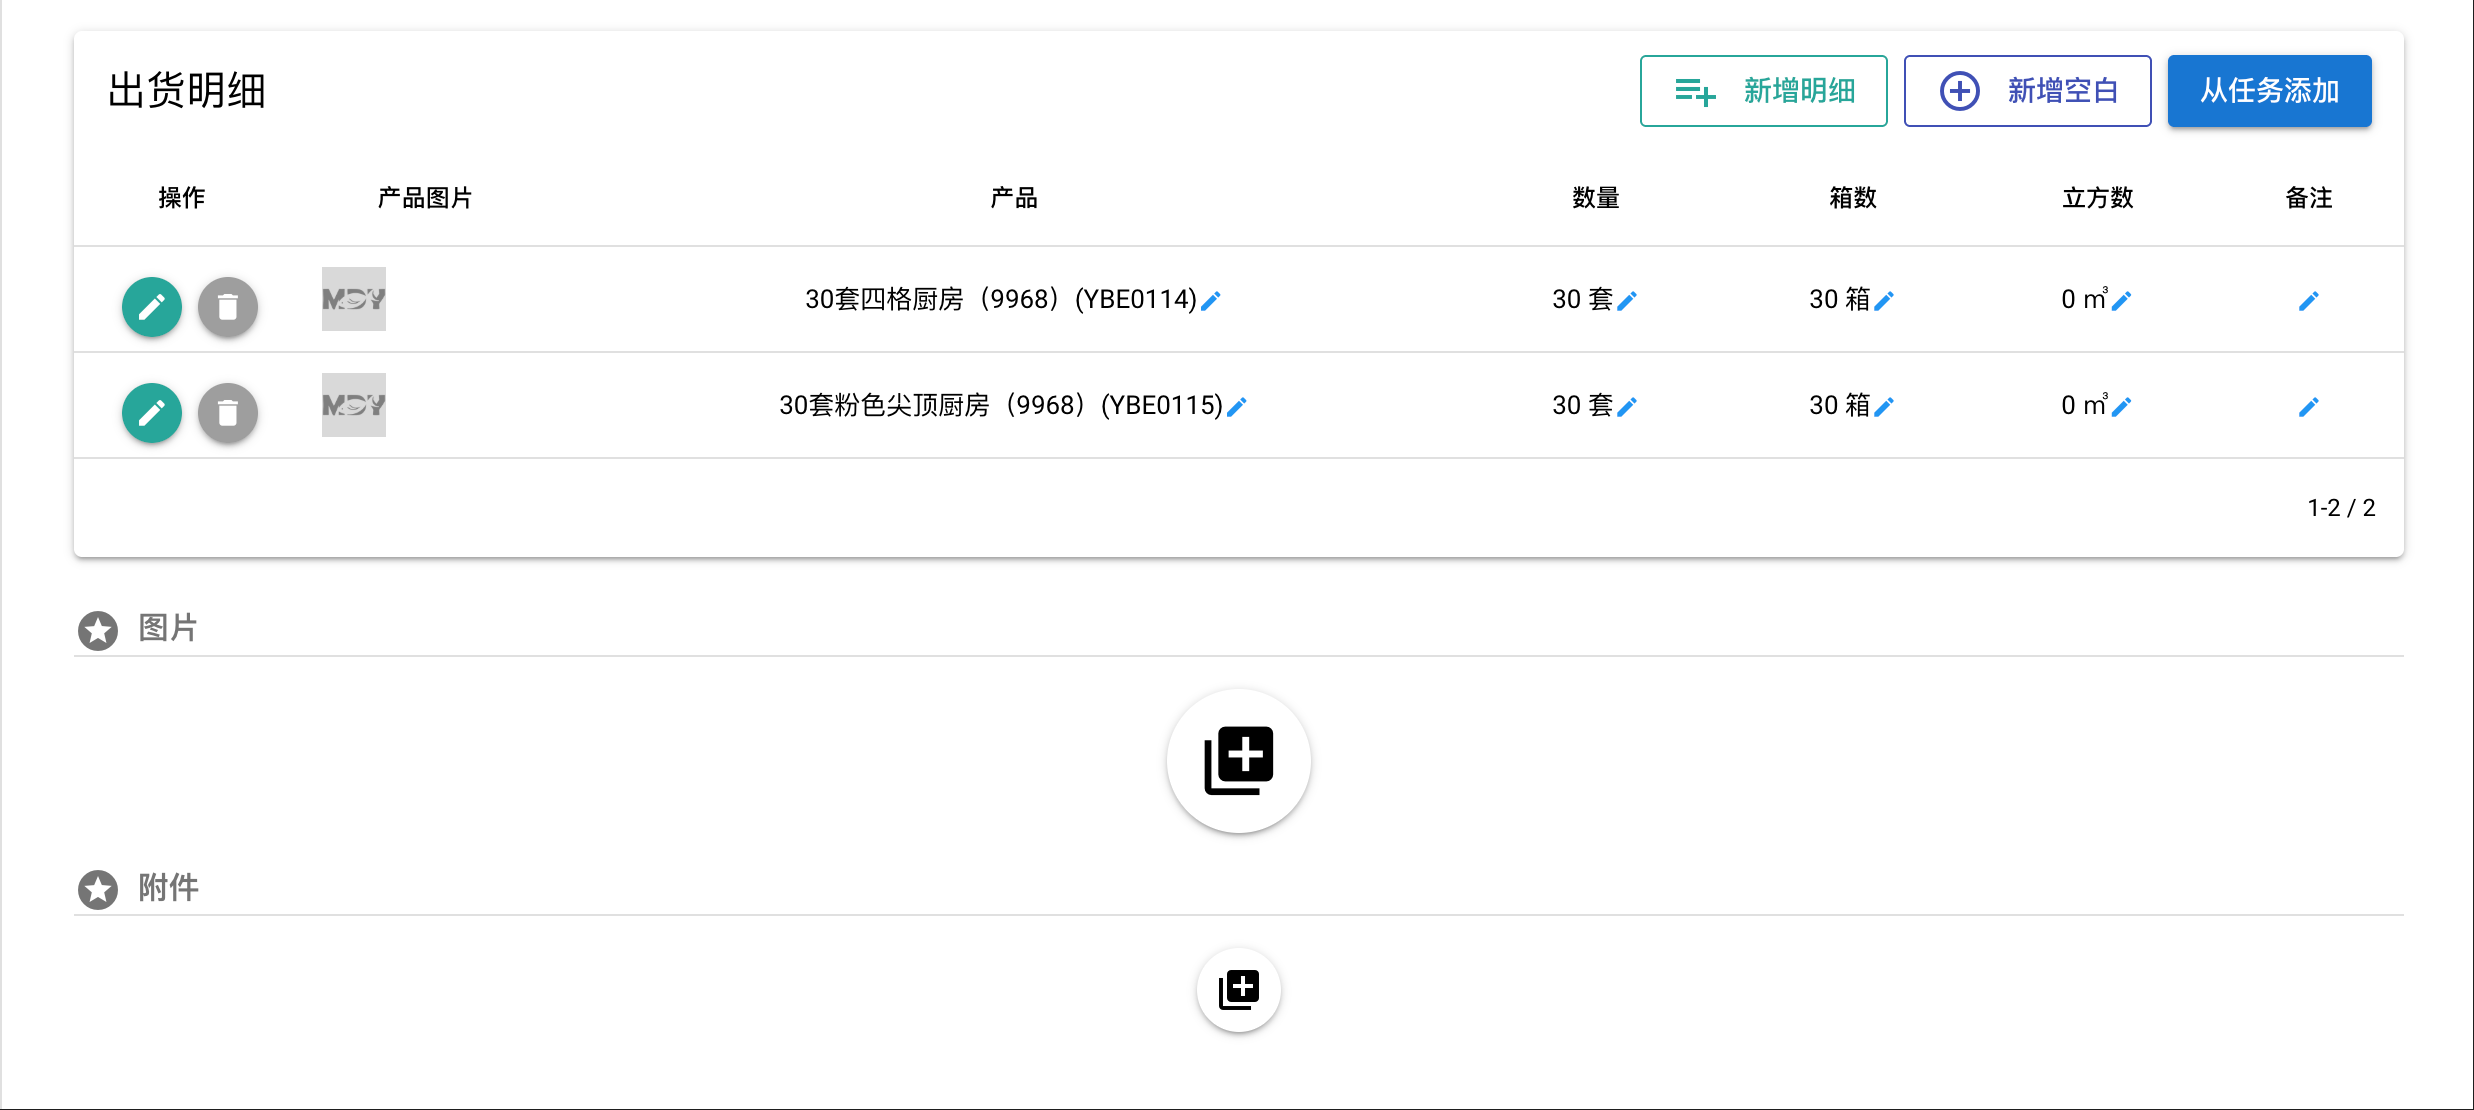This screenshot has height=1110, width=2474.
Task: Open product thumbnail for YBE0114 row
Action: 354,299
